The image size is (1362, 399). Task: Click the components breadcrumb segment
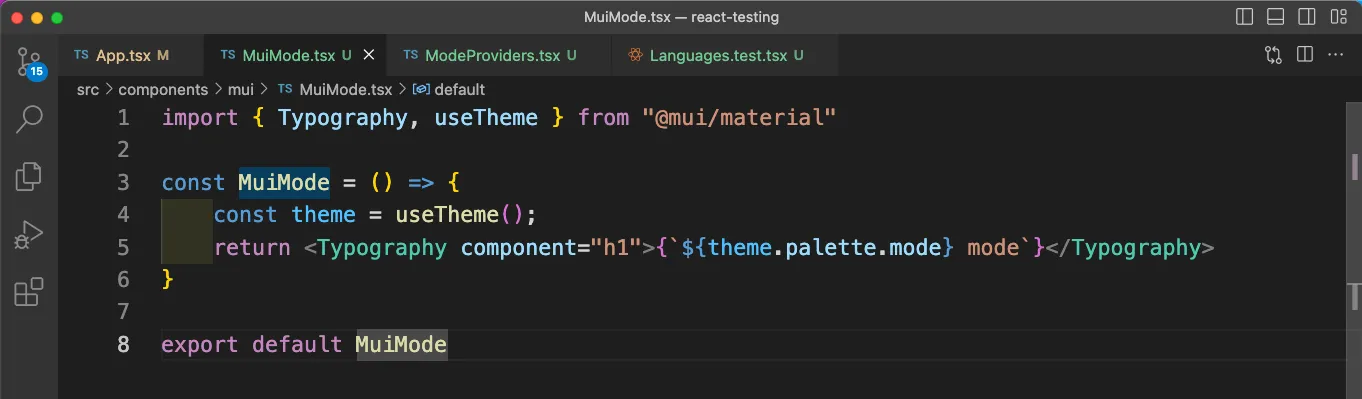click(163, 89)
